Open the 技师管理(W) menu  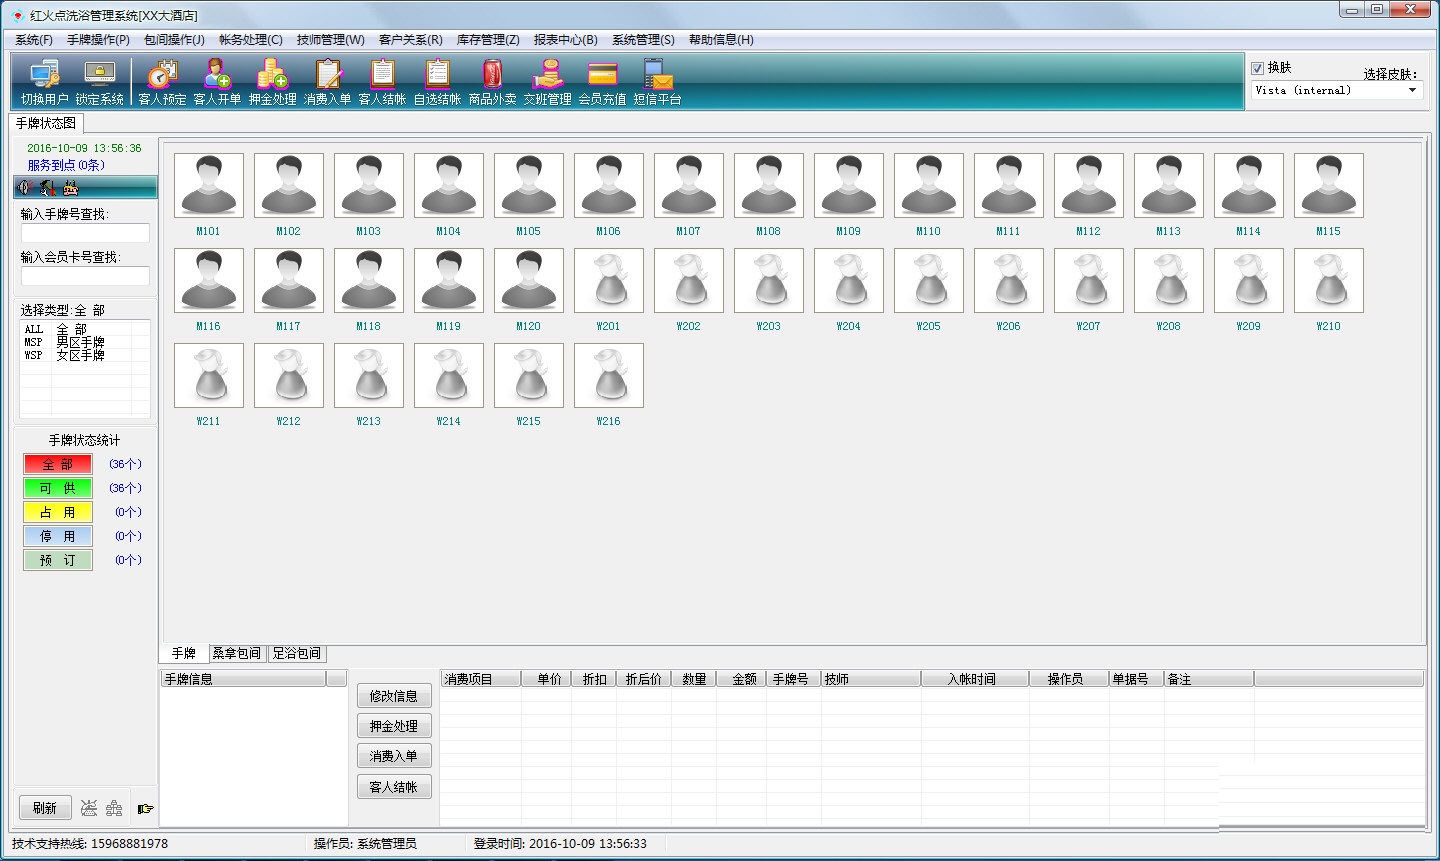[330, 40]
